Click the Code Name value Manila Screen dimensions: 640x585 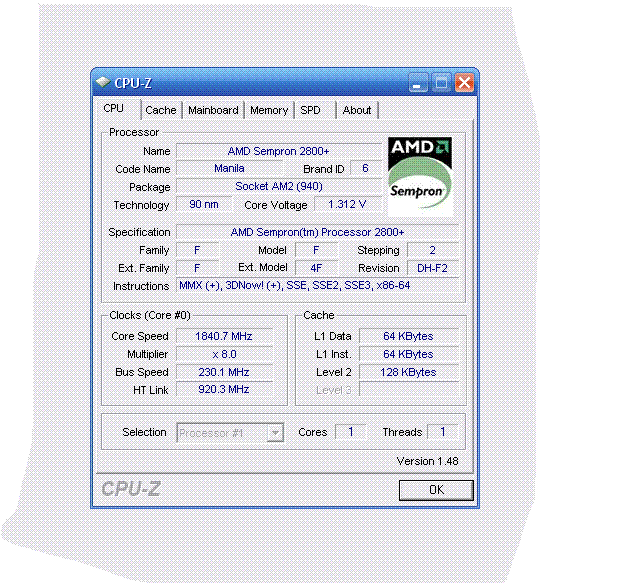pos(229,169)
